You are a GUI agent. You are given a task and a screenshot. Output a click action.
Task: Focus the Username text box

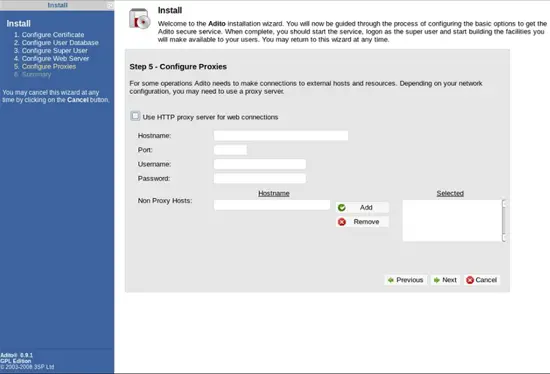260,164
